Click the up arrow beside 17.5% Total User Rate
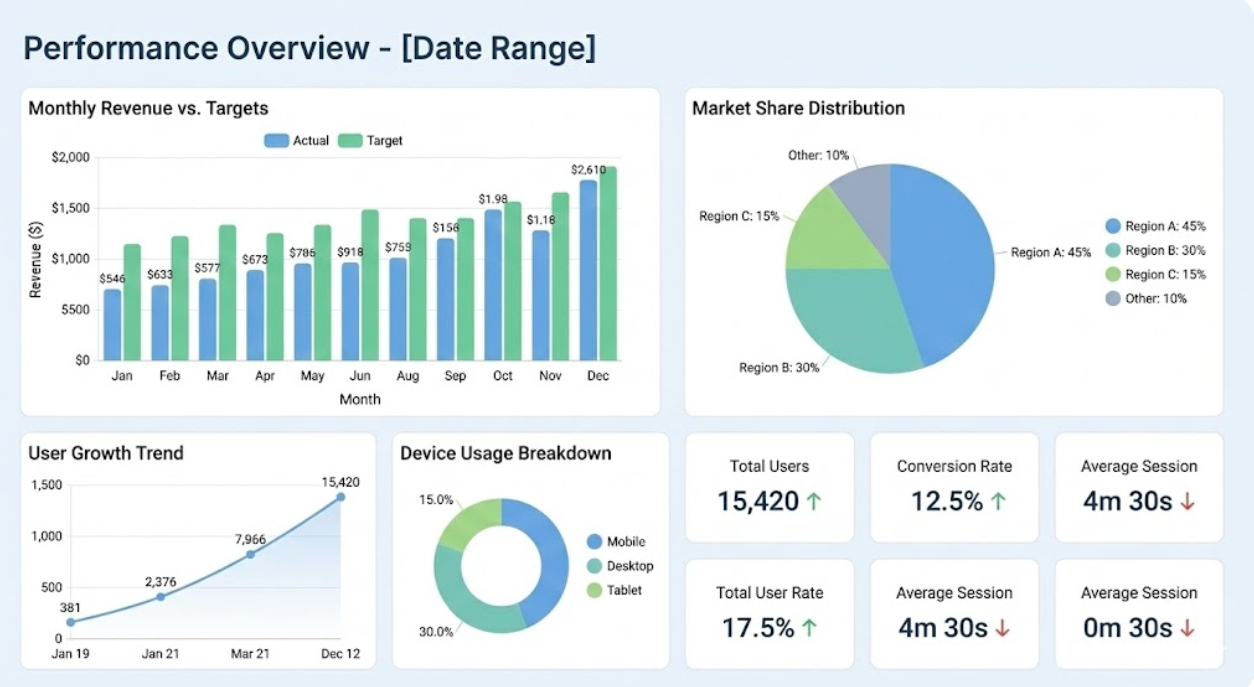This screenshot has width=1254, height=687. click(x=809, y=628)
